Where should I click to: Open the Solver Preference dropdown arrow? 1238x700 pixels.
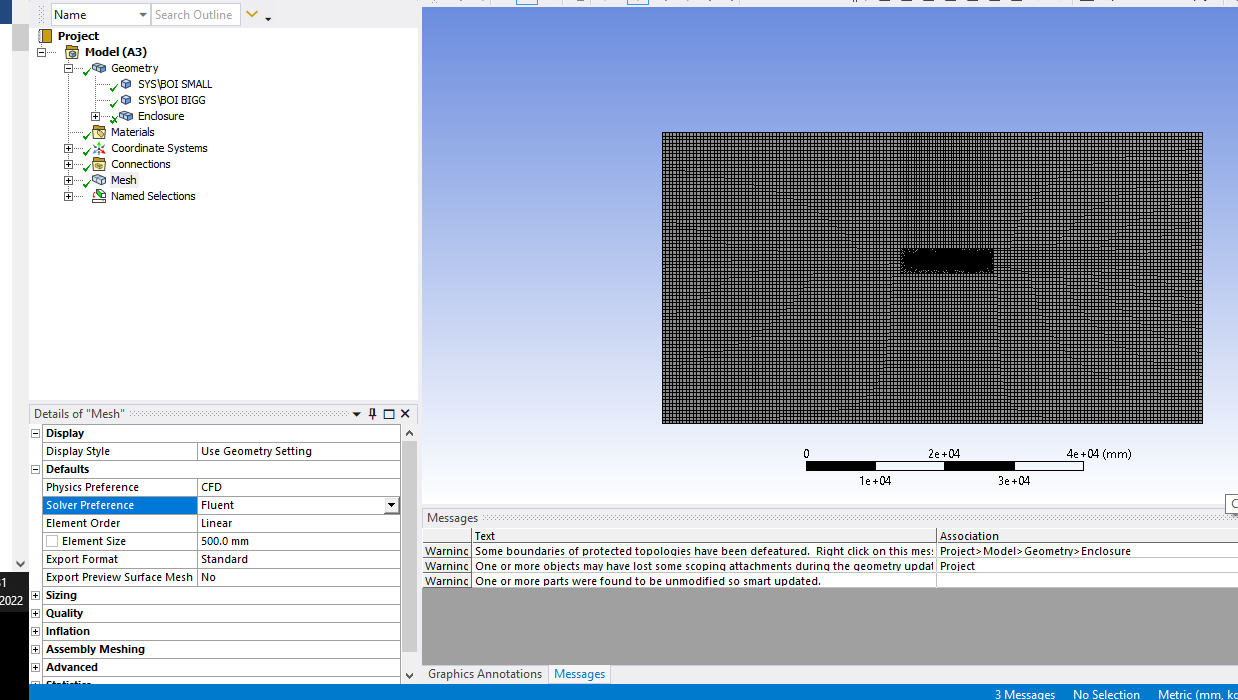391,506
